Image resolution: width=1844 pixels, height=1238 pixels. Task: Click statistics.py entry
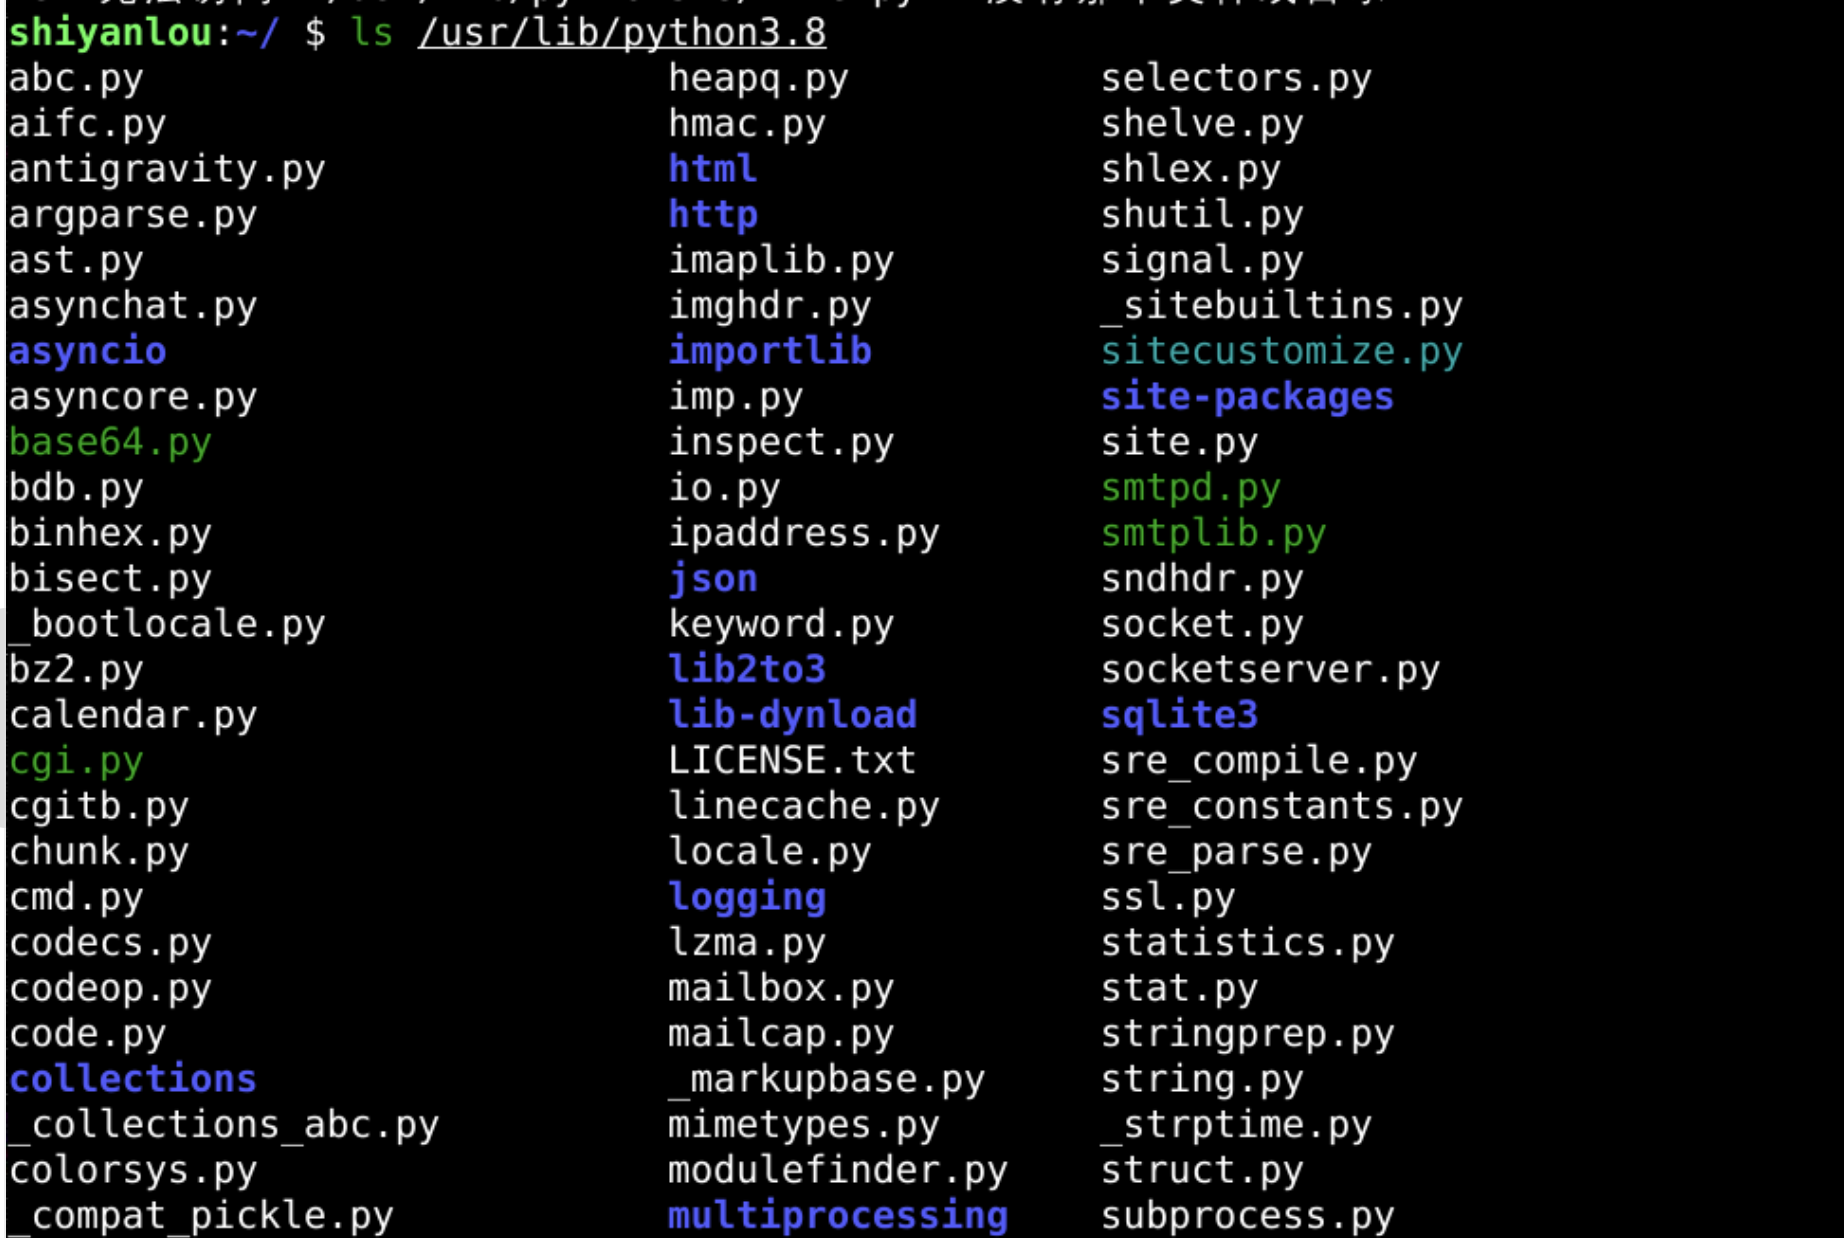[x=1247, y=943]
